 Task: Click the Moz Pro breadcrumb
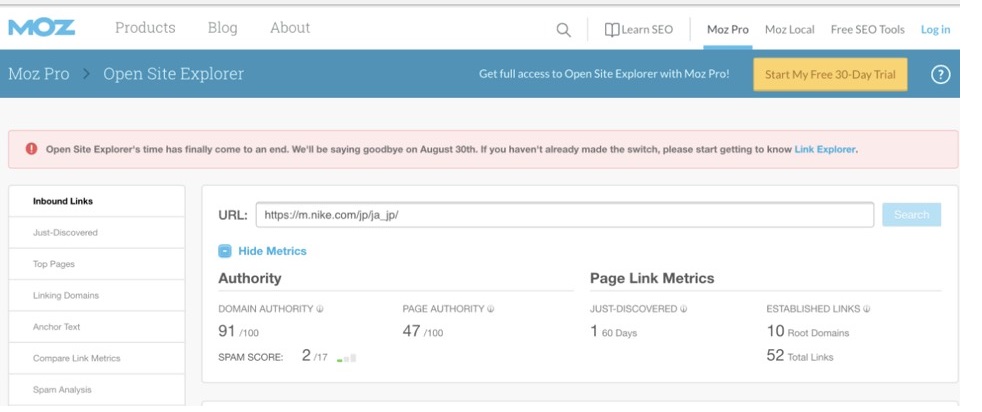pyautogui.click(x=39, y=74)
